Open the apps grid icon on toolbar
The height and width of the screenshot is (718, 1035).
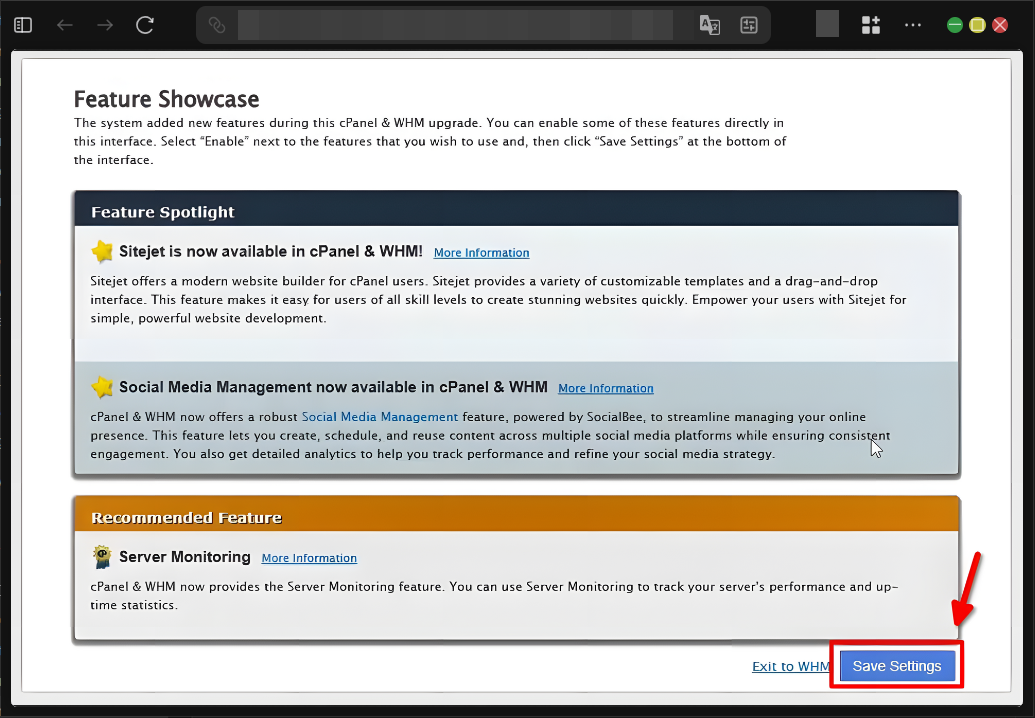point(870,24)
